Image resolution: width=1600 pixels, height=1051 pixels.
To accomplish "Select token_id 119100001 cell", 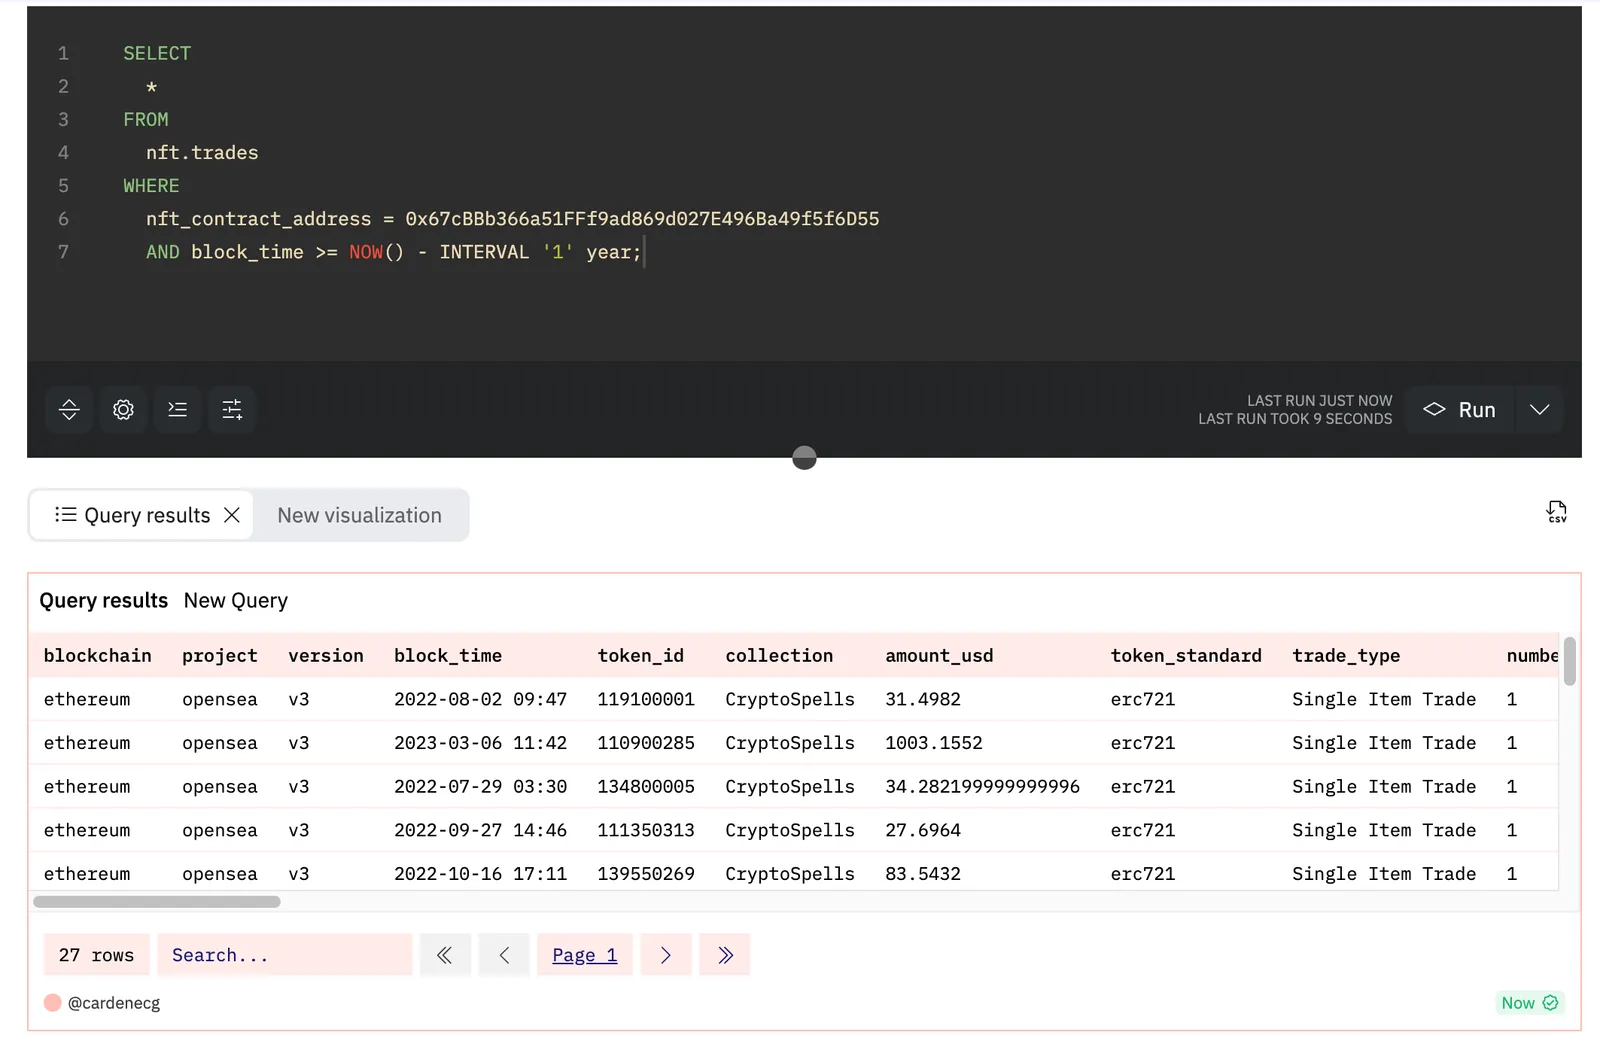I will click(x=646, y=699).
